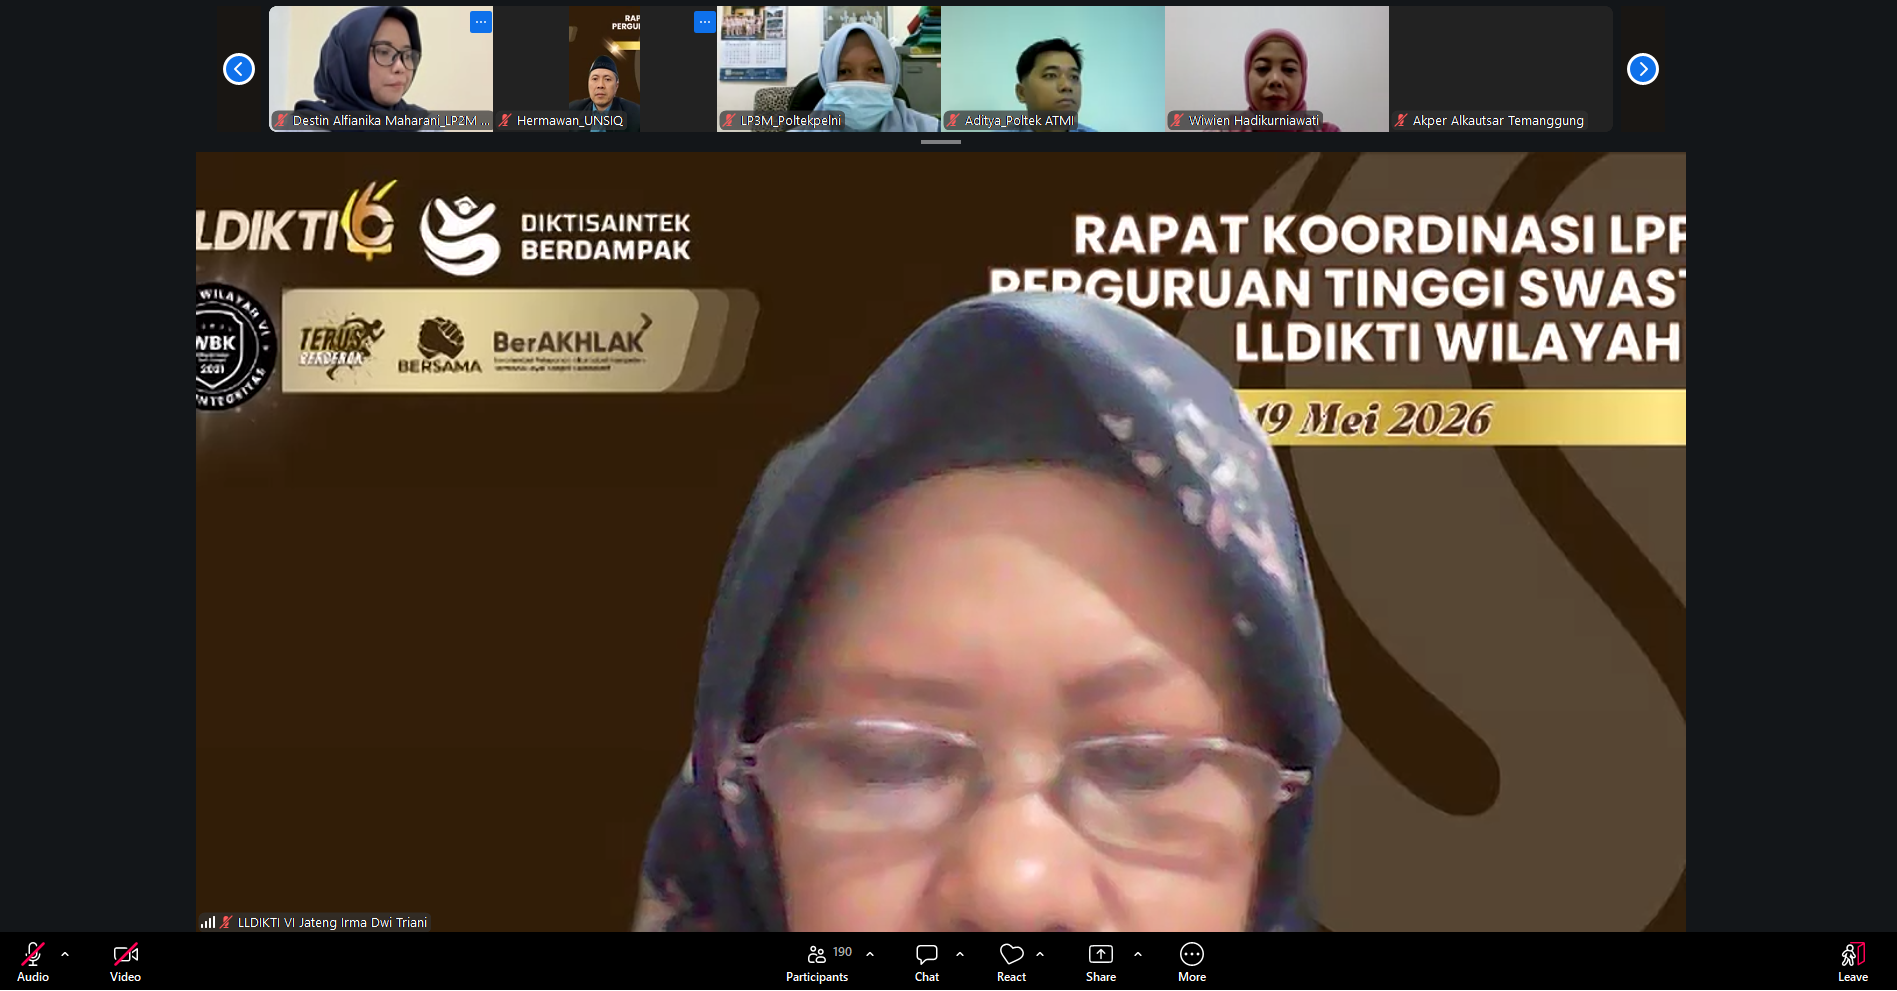Show previous participants with left arrow
The width and height of the screenshot is (1897, 991).
pos(239,69)
